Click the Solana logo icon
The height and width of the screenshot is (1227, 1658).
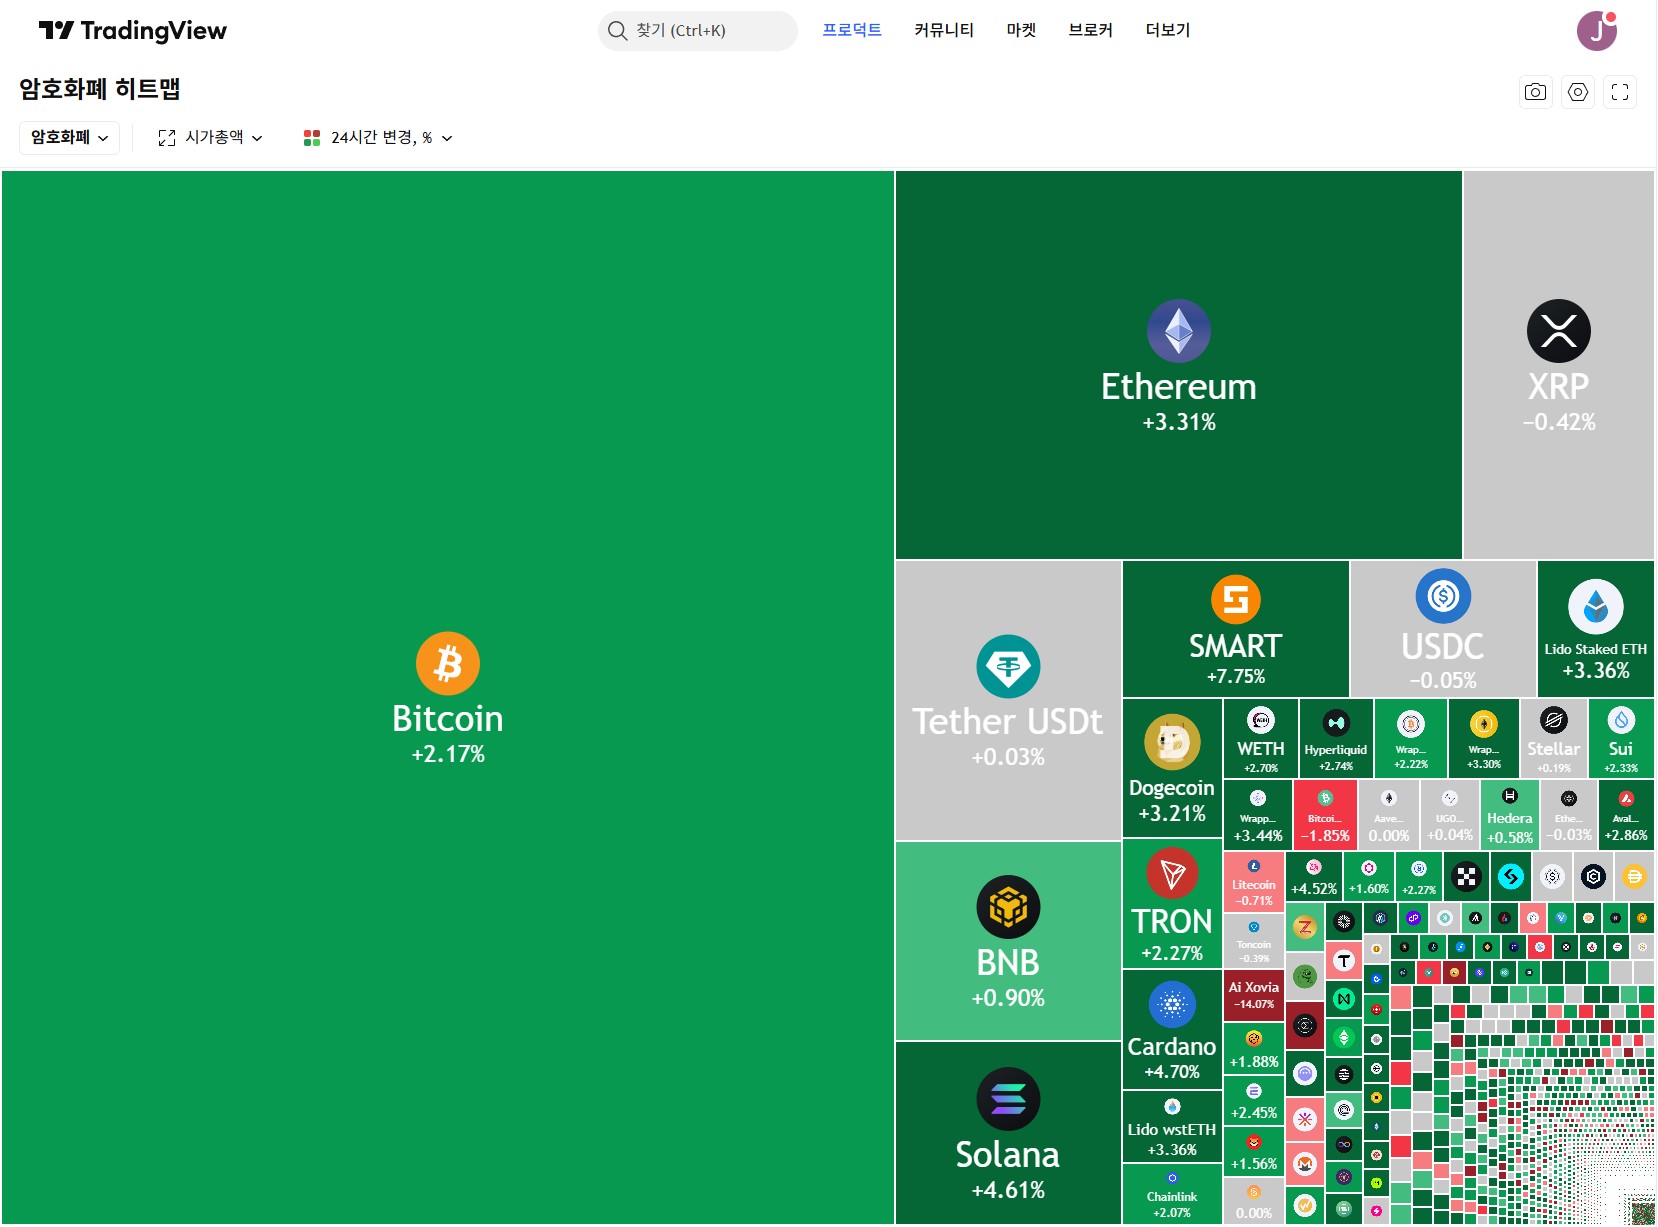point(1008,1099)
